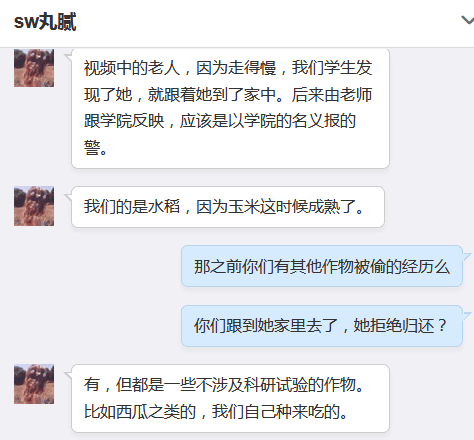Click the final line 警。 of first message

[x=96, y=148]
